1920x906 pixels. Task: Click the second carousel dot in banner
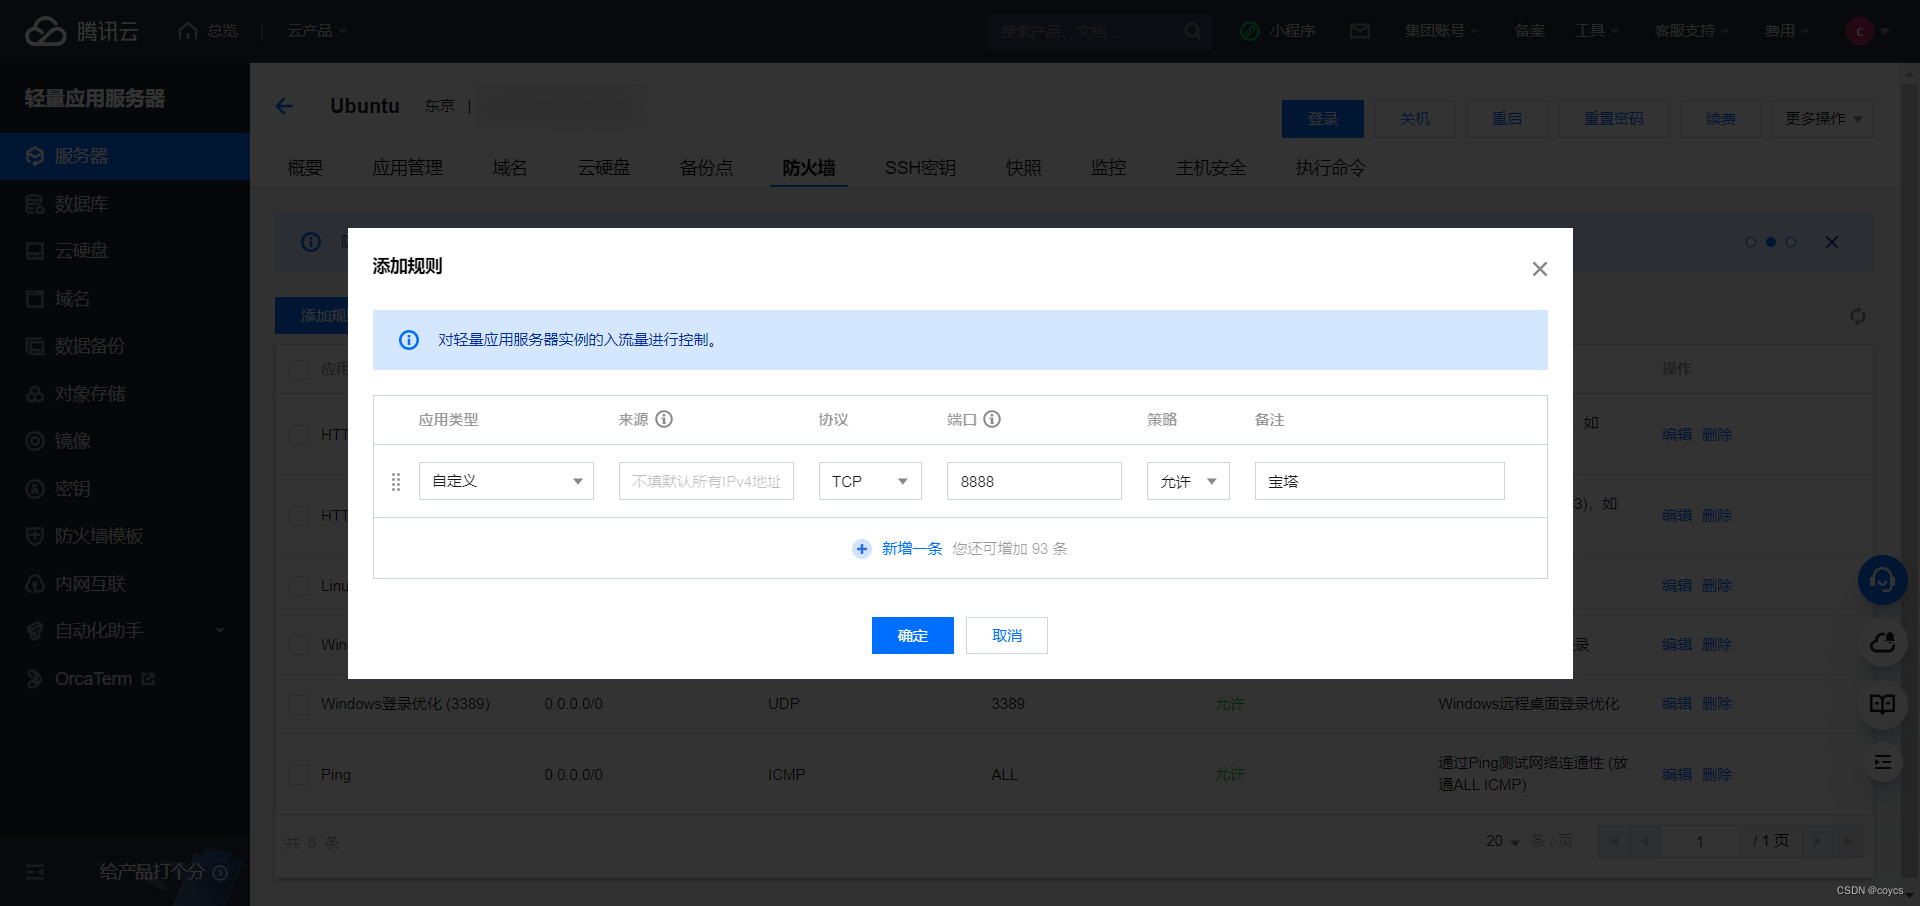(x=1771, y=242)
